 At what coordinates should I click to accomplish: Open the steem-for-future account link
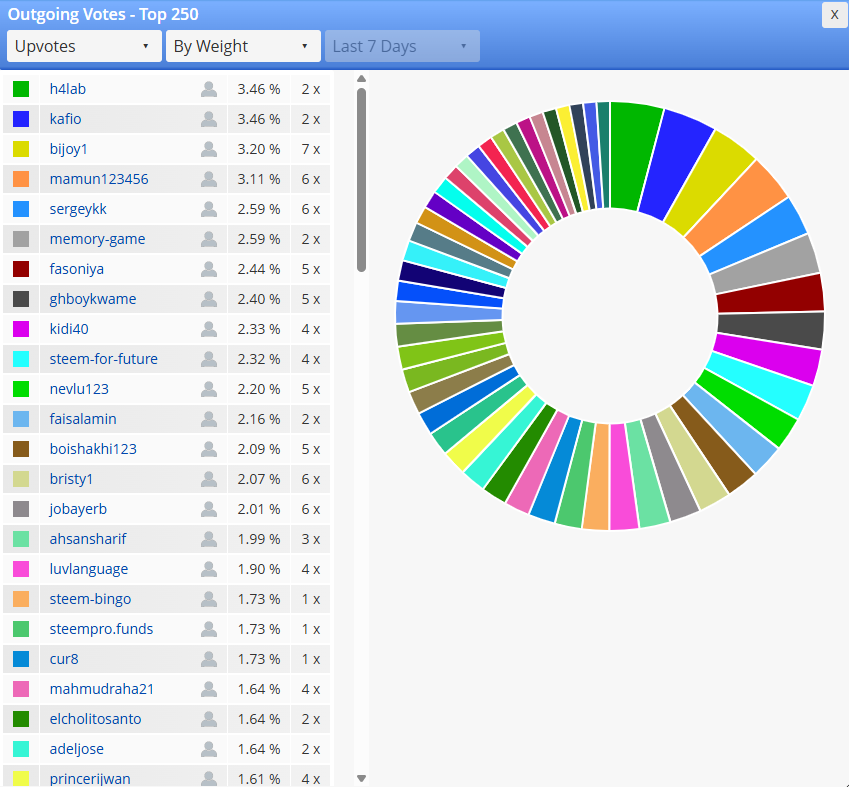tap(103, 359)
